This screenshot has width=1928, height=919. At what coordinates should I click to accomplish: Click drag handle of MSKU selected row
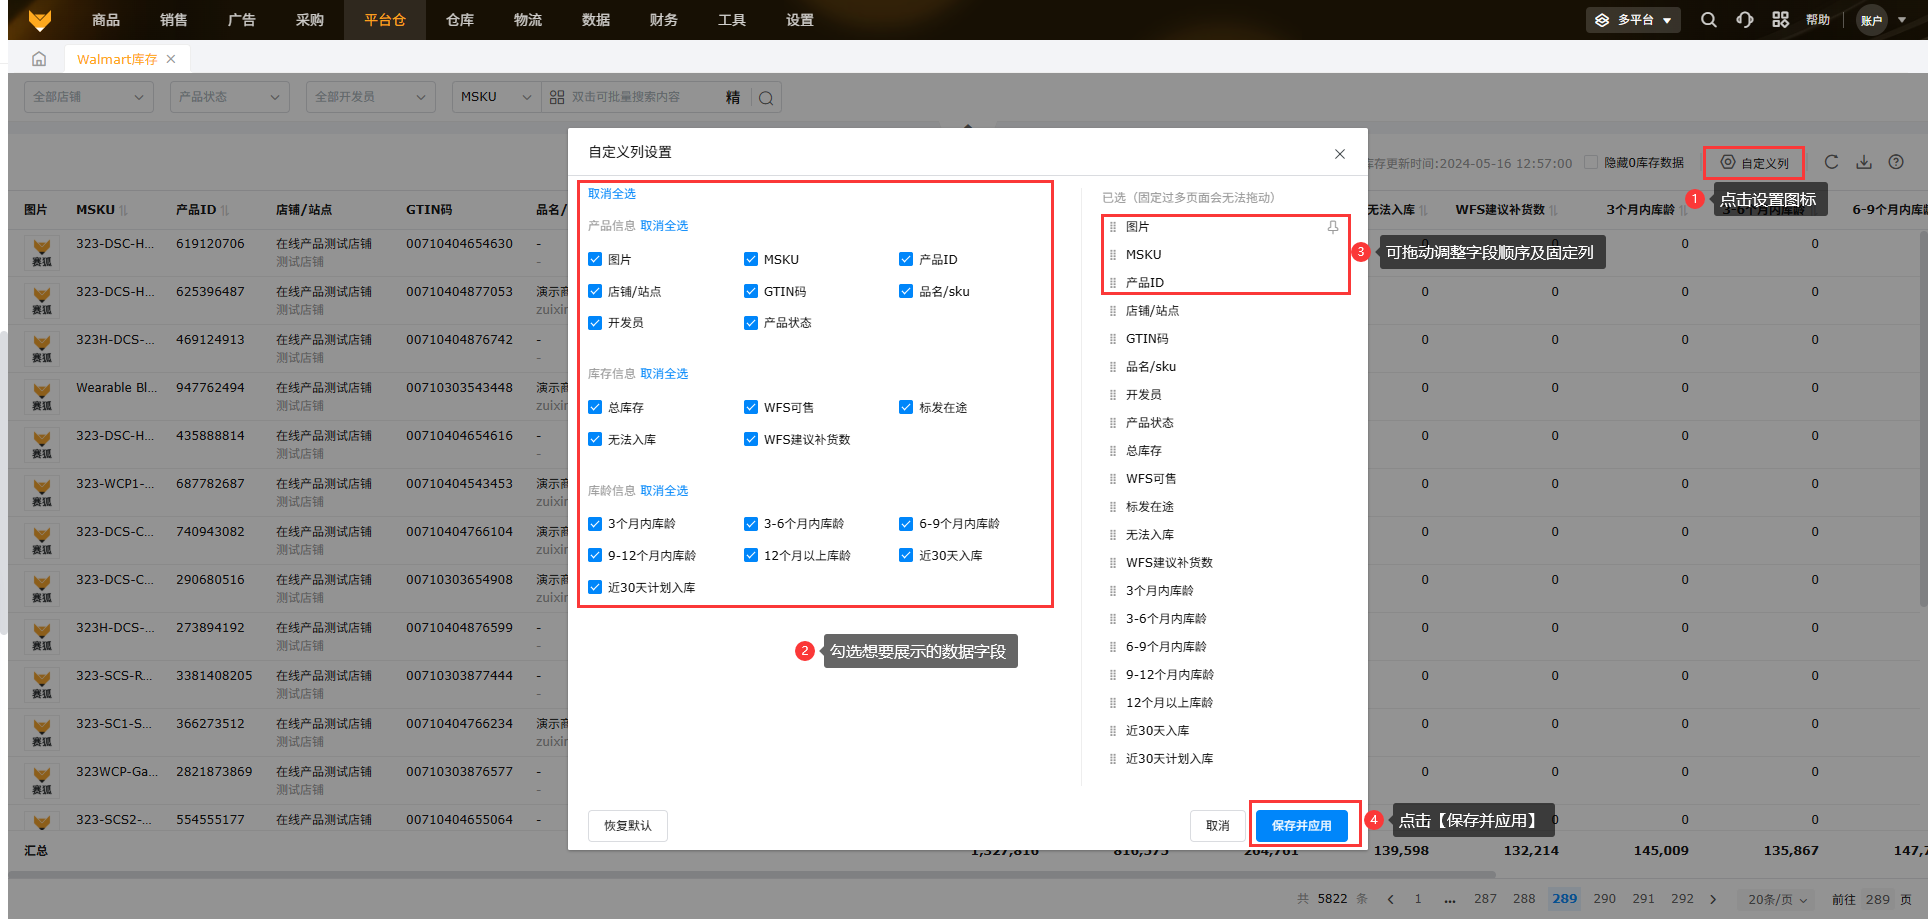tap(1113, 255)
